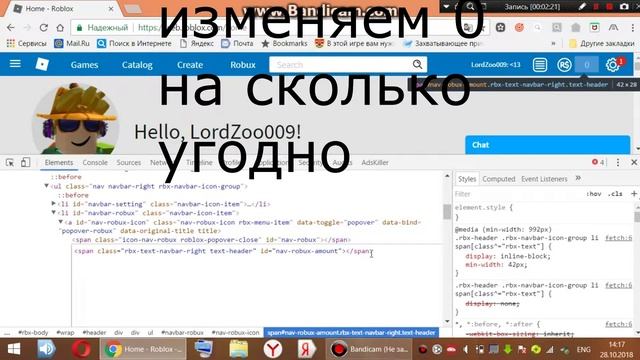Click the search magnifier icon in Roblox navbar
Image resolution: width=640 pixels, height=360 pixels.
(417, 64)
